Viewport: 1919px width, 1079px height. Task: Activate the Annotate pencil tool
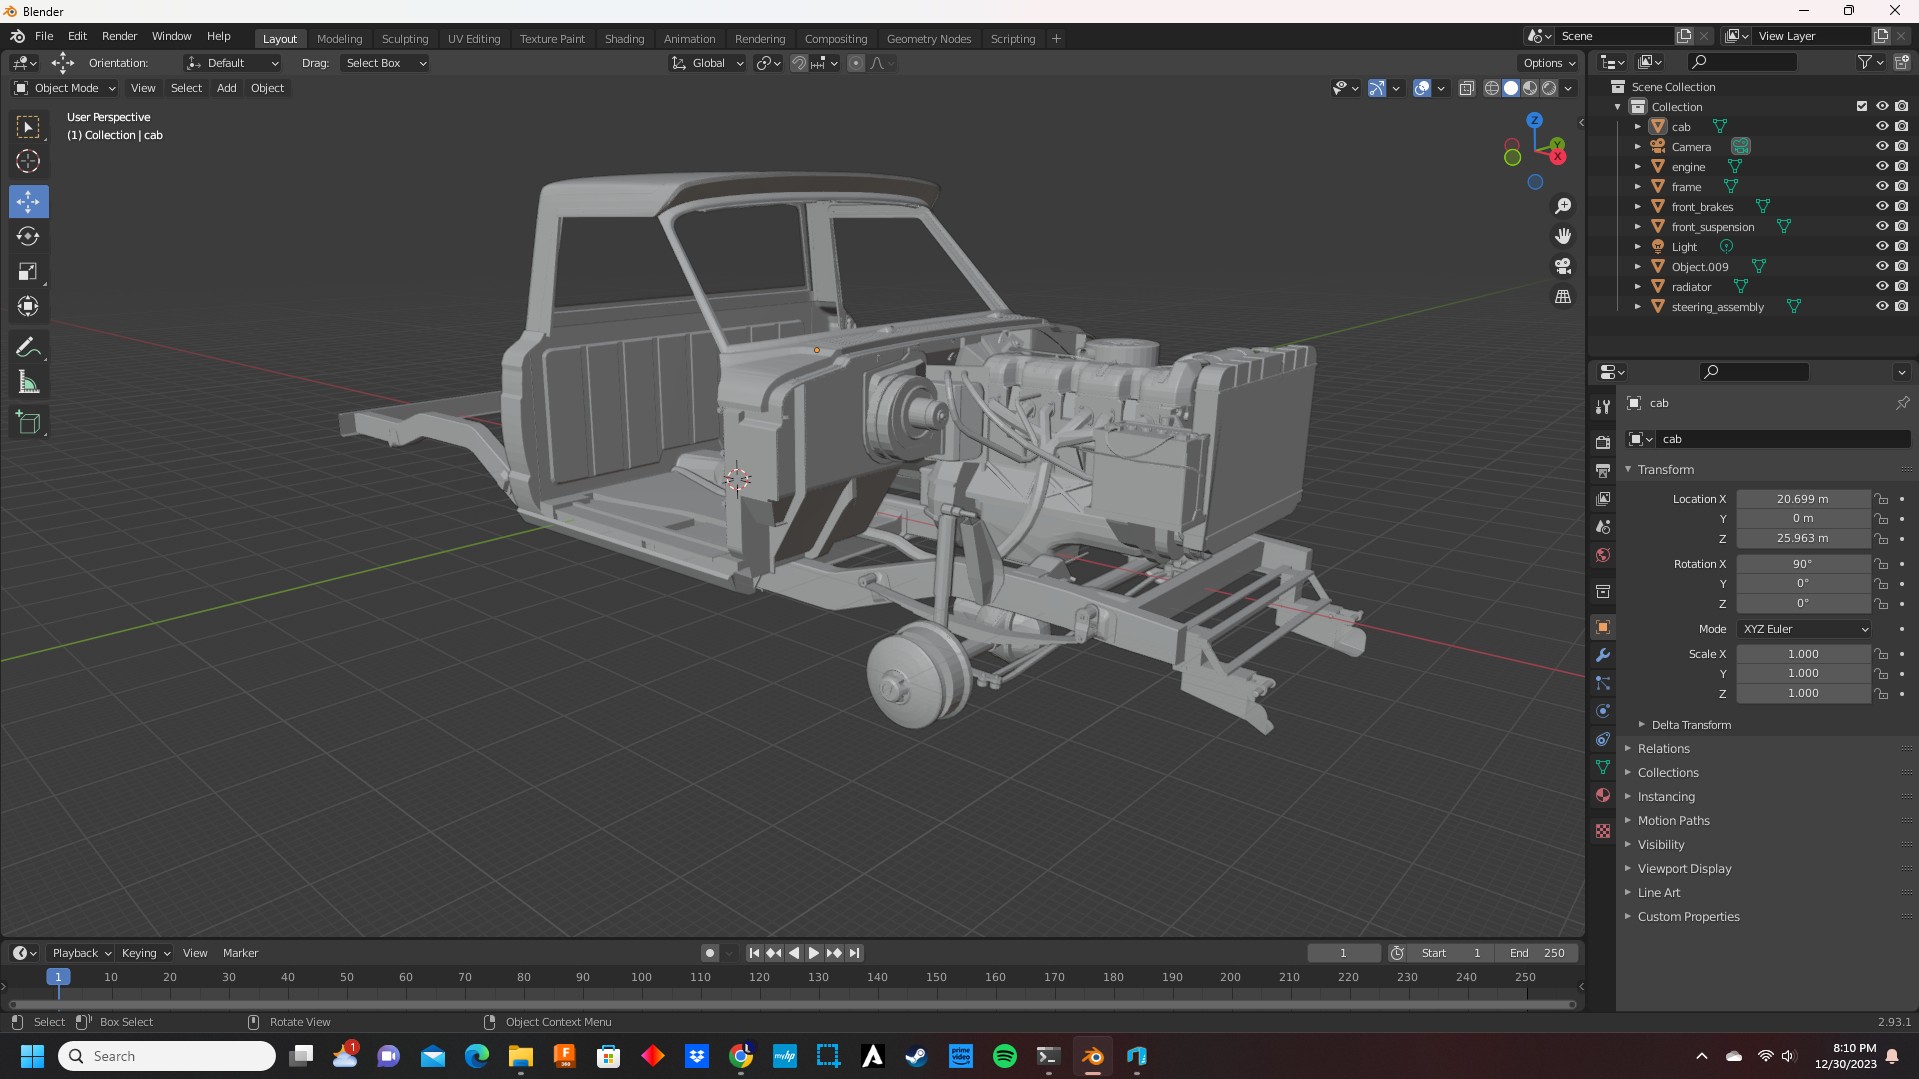(x=28, y=348)
